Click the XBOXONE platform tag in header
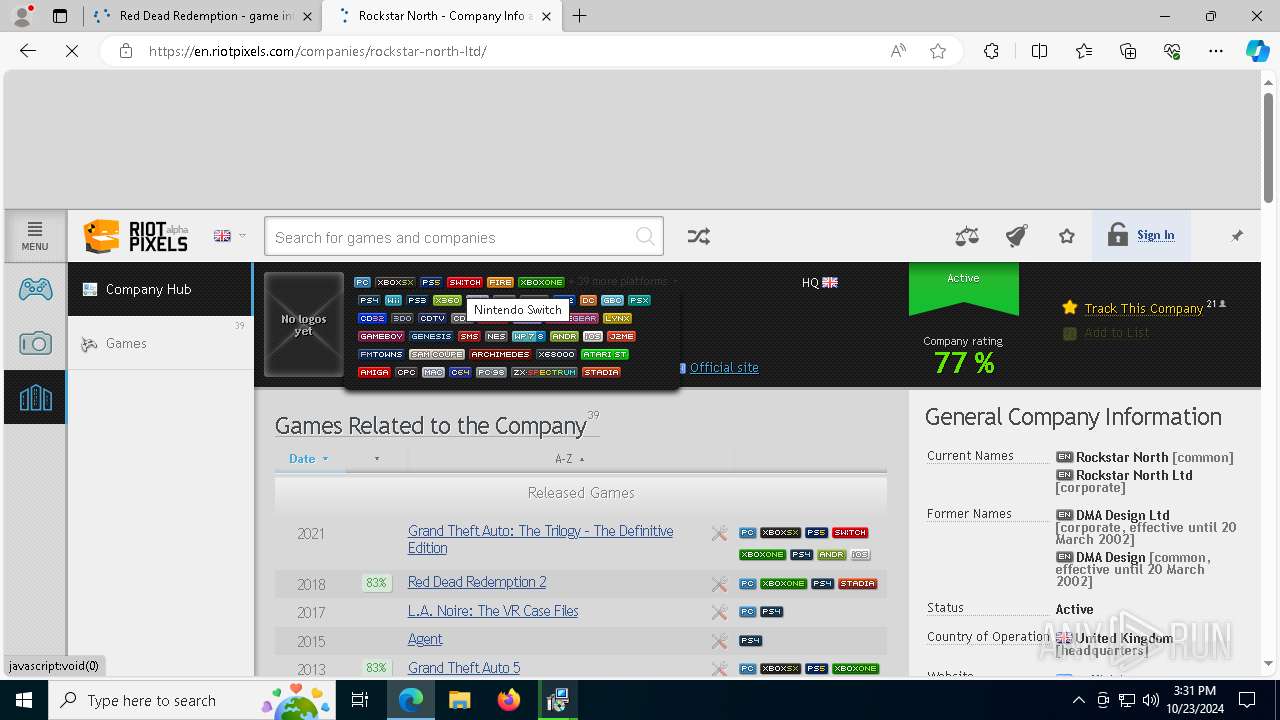 point(541,282)
